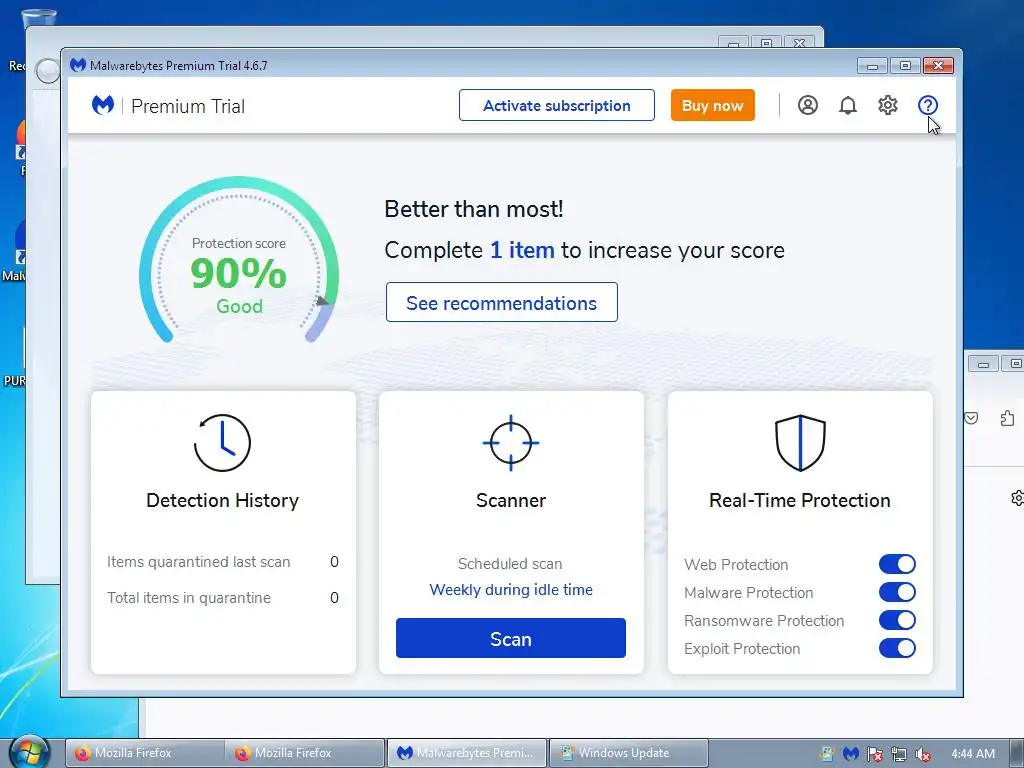This screenshot has height=768, width=1024.
Task: Minimize the Malwarebytes window
Action: pos(872,65)
